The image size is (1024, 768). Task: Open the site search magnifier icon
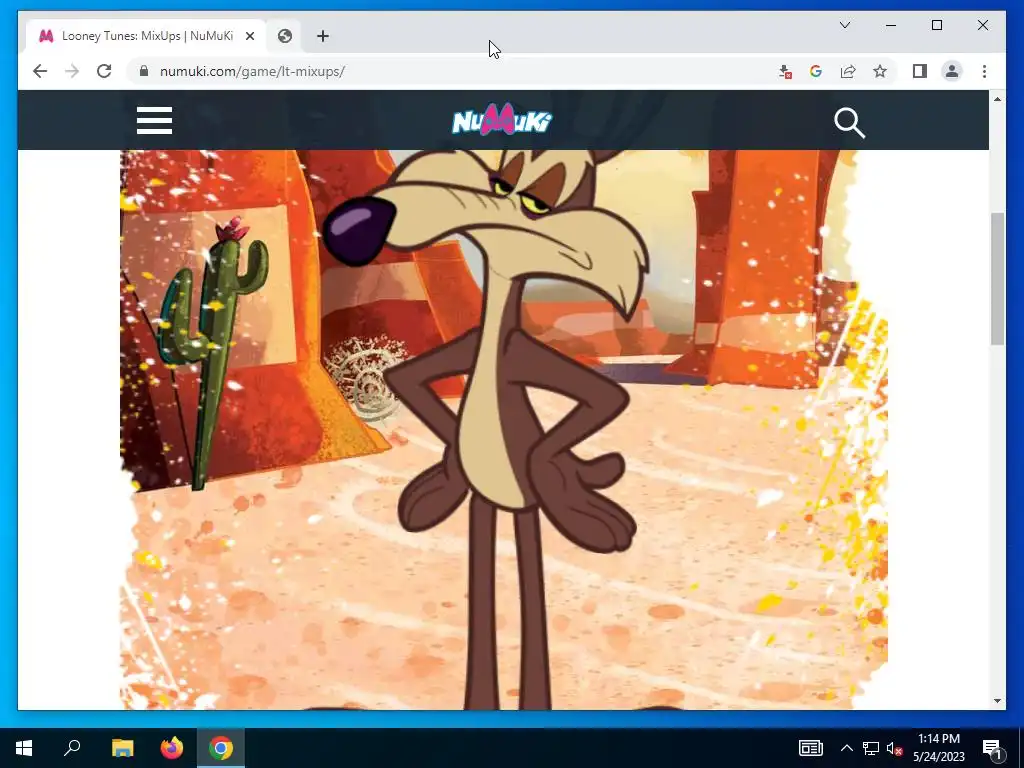(849, 123)
